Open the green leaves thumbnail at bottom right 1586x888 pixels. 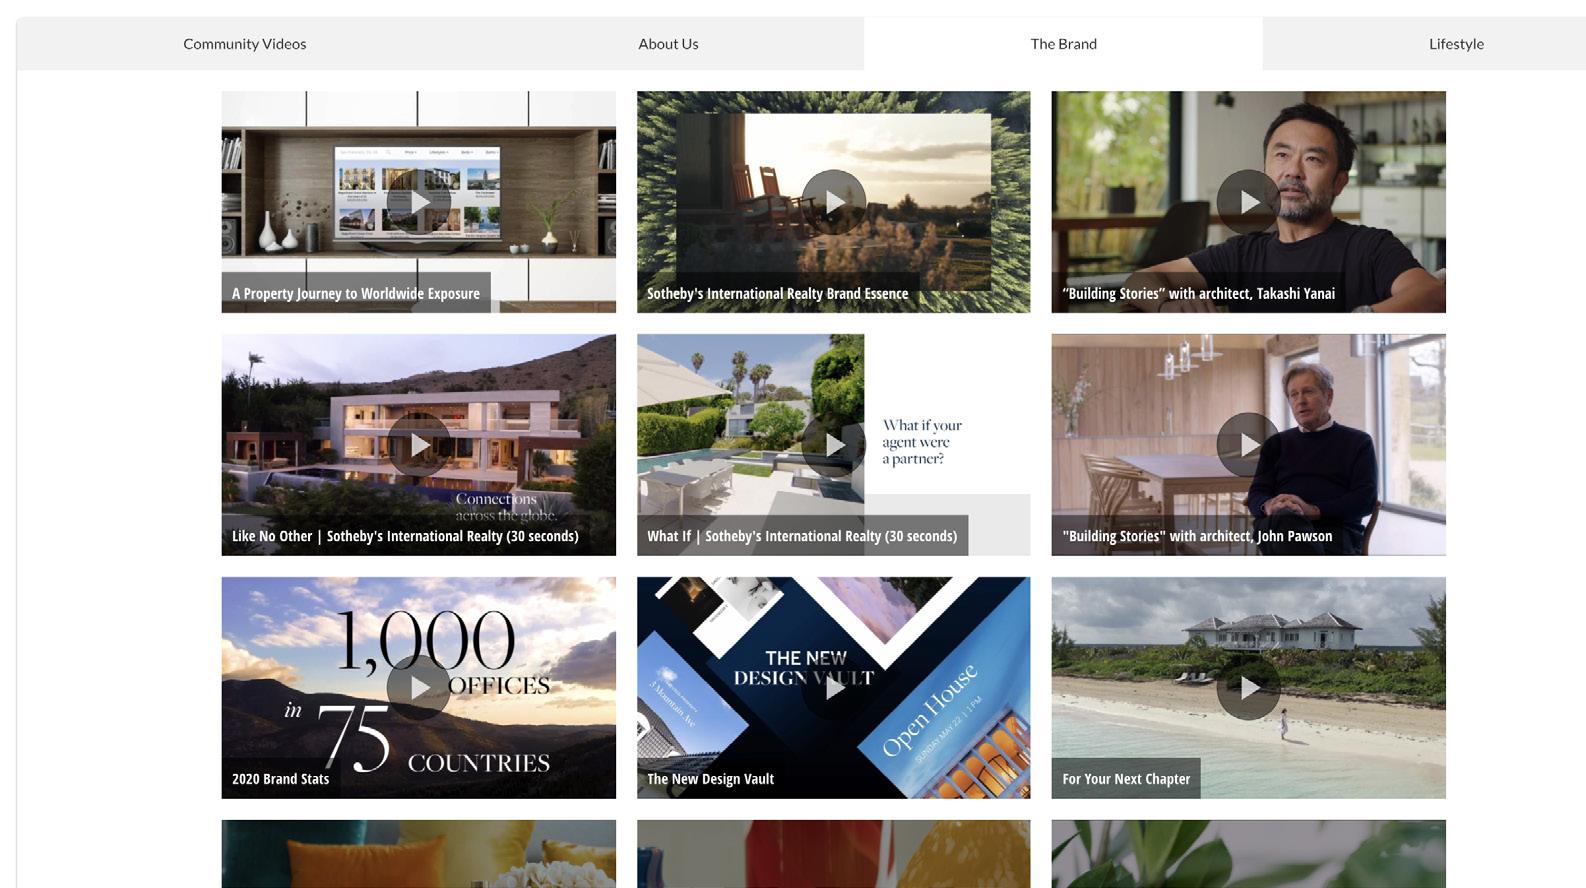[x=1248, y=854]
